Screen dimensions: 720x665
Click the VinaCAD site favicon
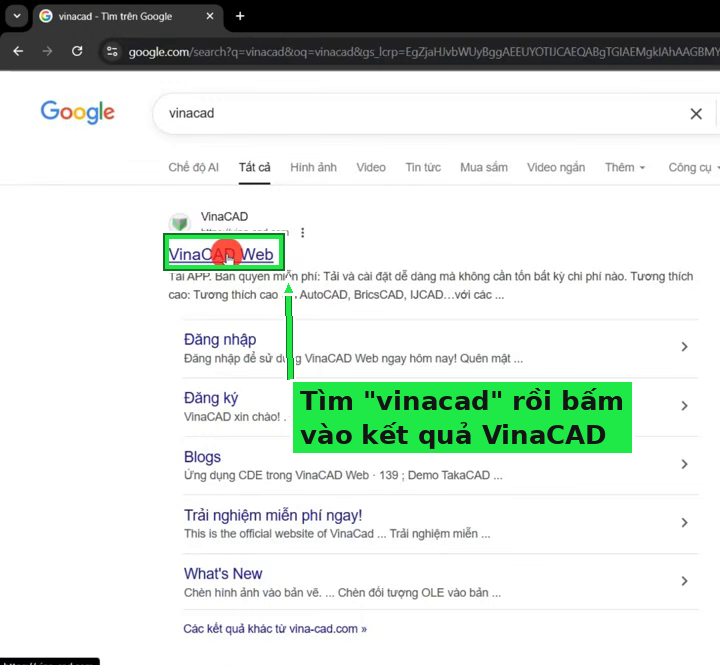pyautogui.click(x=180, y=223)
